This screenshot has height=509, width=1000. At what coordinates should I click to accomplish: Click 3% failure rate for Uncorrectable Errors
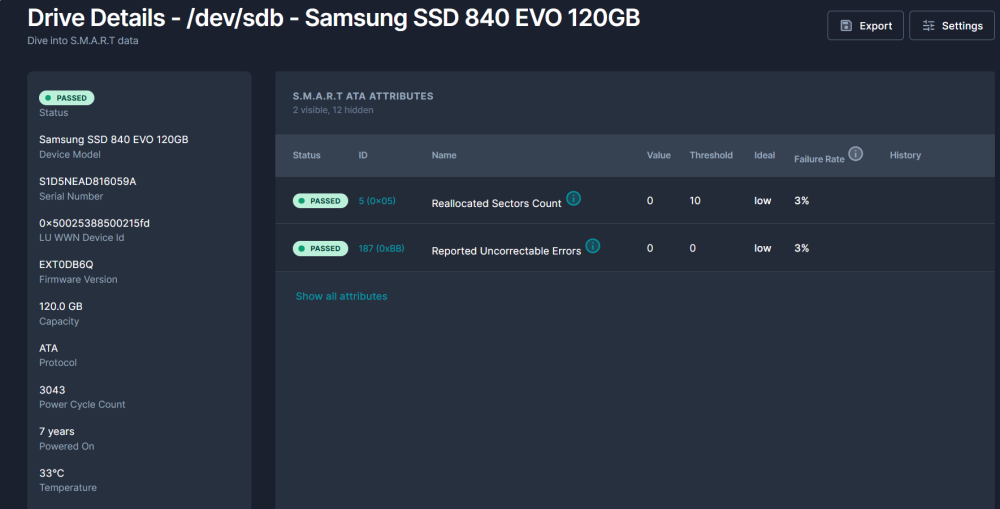tap(802, 248)
